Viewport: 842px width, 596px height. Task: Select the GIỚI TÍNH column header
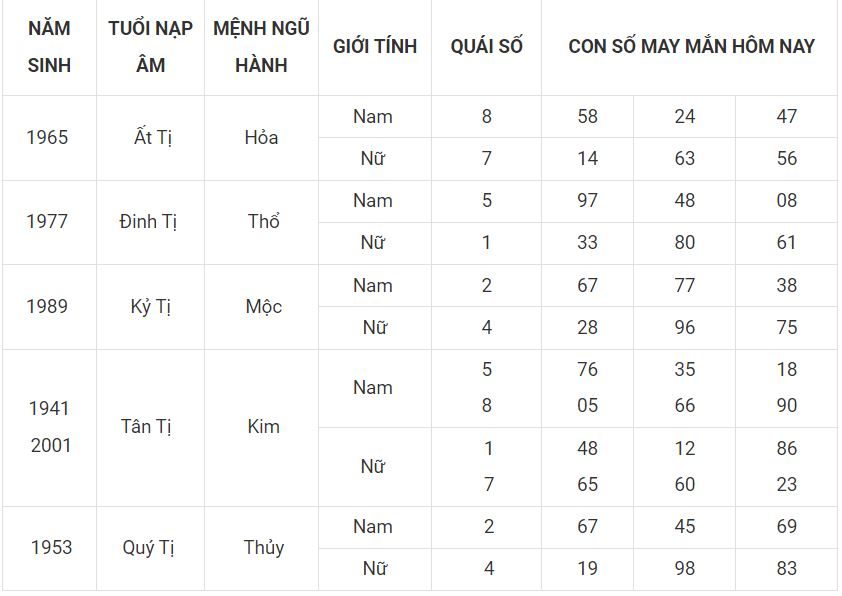[375, 47]
